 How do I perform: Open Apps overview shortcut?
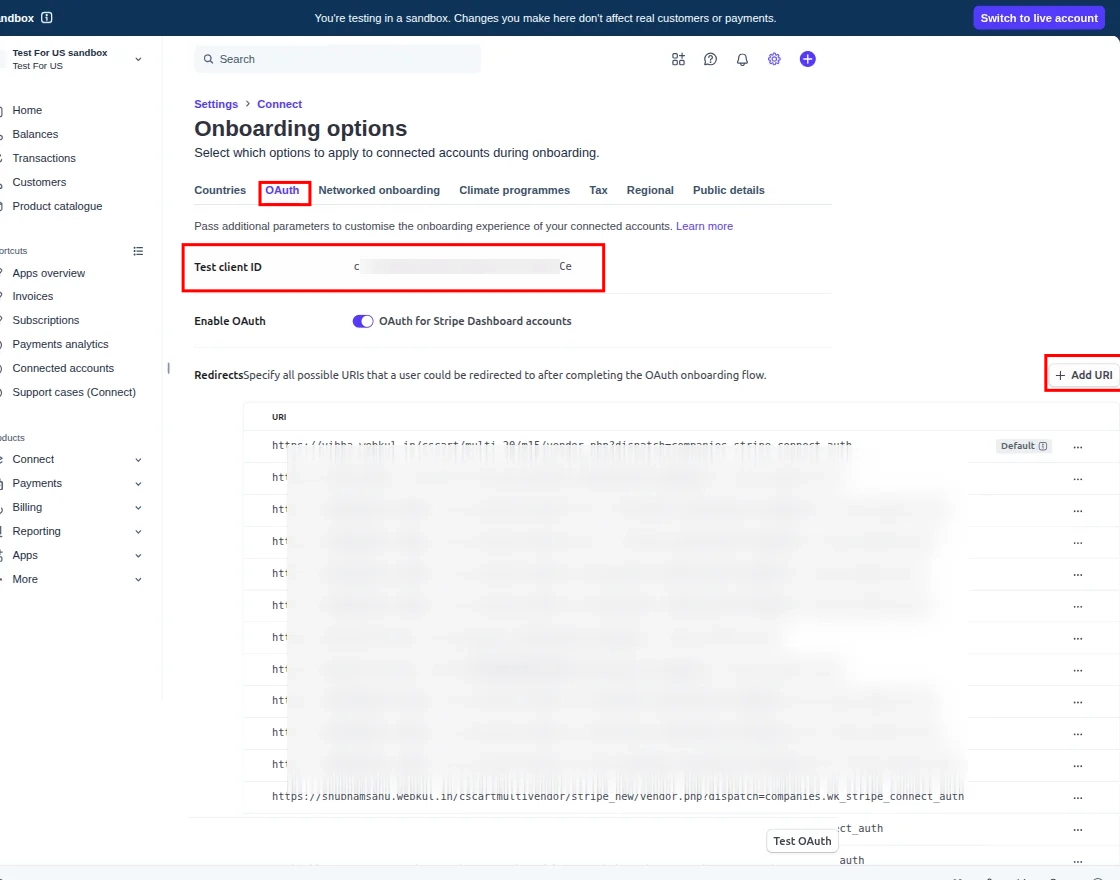click(49, 273)
